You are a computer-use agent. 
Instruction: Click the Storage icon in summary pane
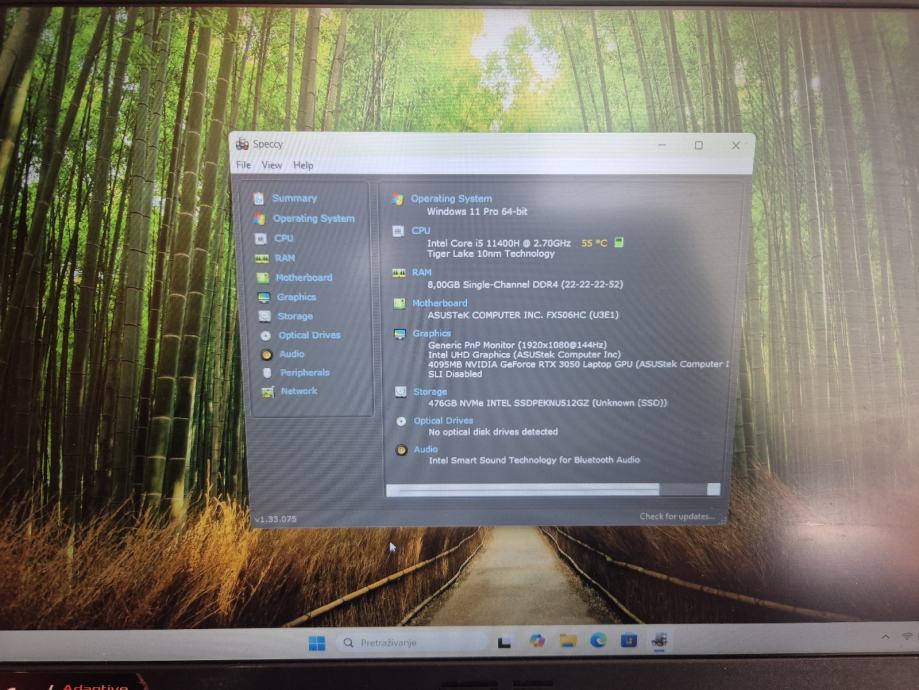pos(400,392)
